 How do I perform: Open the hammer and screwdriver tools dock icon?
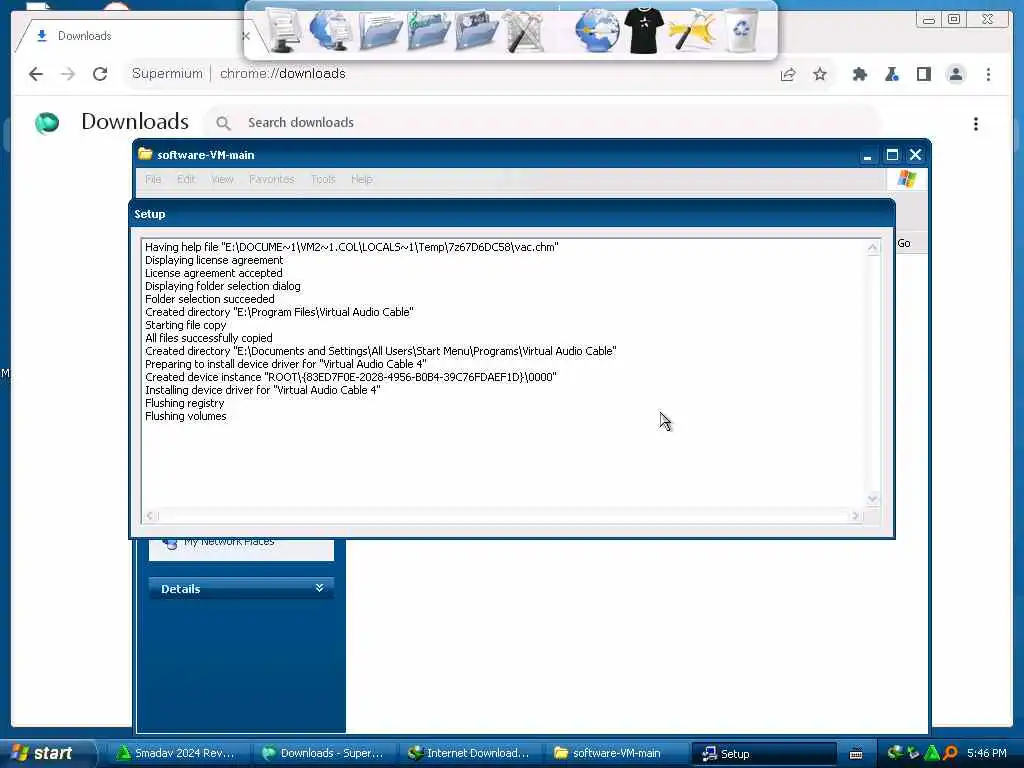pos(524,31)
